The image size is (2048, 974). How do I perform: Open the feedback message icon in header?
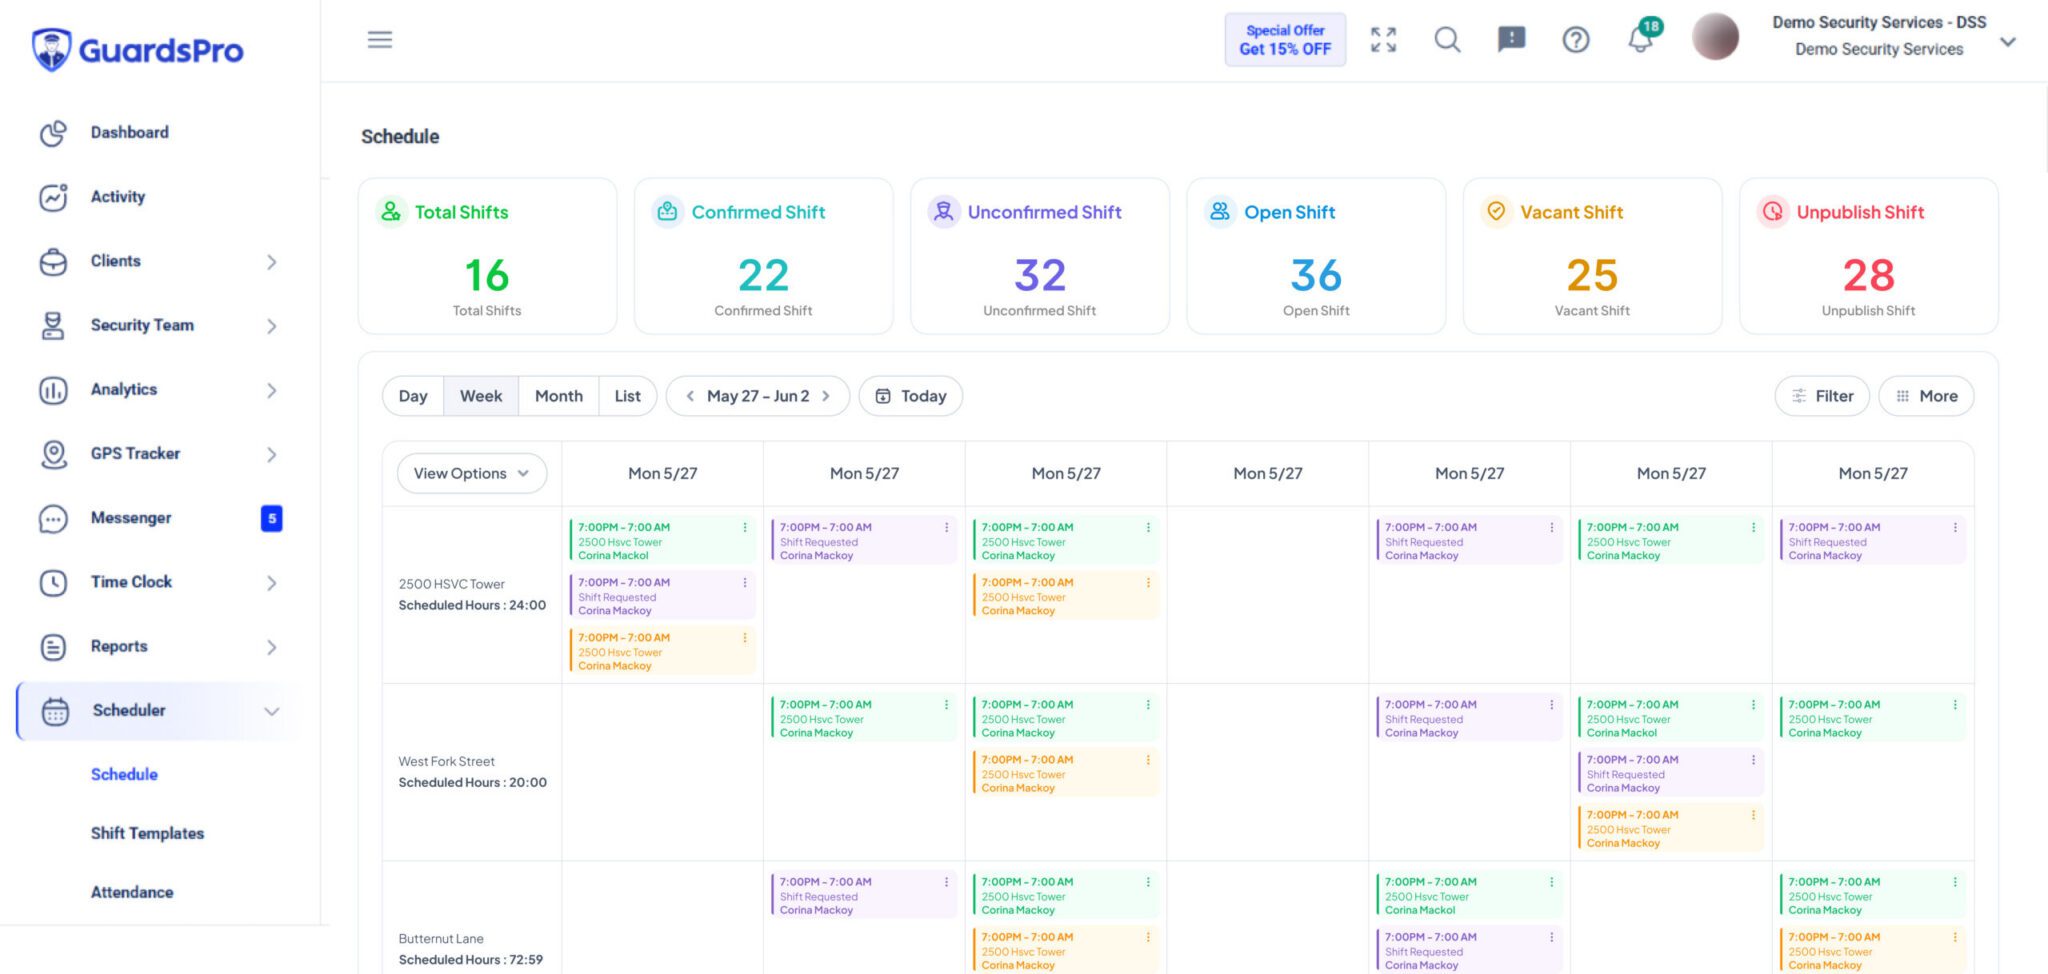[x=1511, y=40]
